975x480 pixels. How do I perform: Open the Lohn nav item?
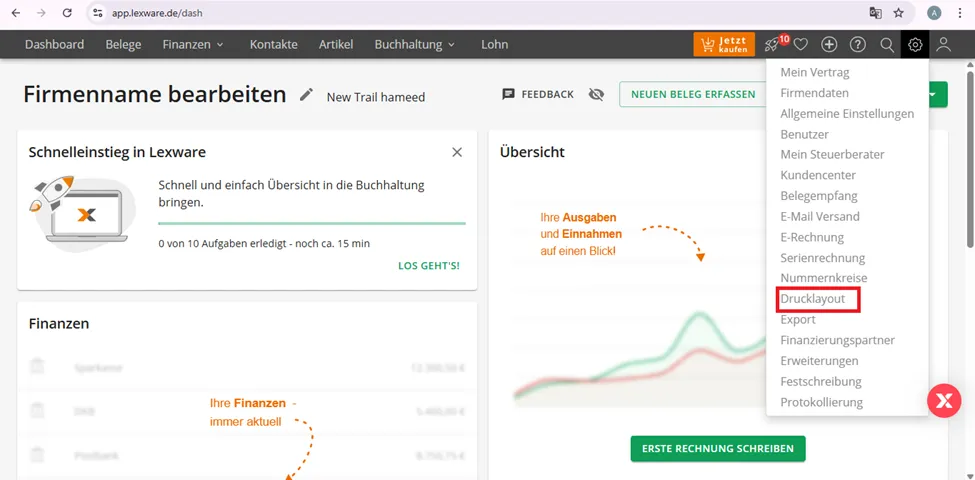[x=494, y=45]
